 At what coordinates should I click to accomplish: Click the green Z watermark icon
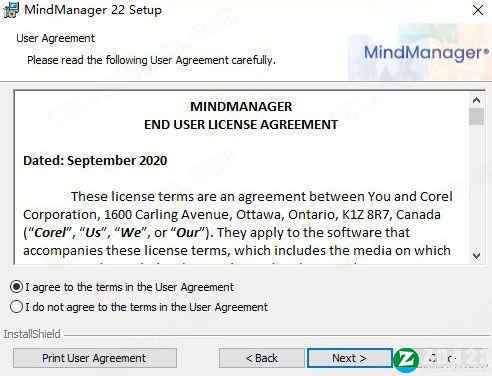click(x=406, y=360)
